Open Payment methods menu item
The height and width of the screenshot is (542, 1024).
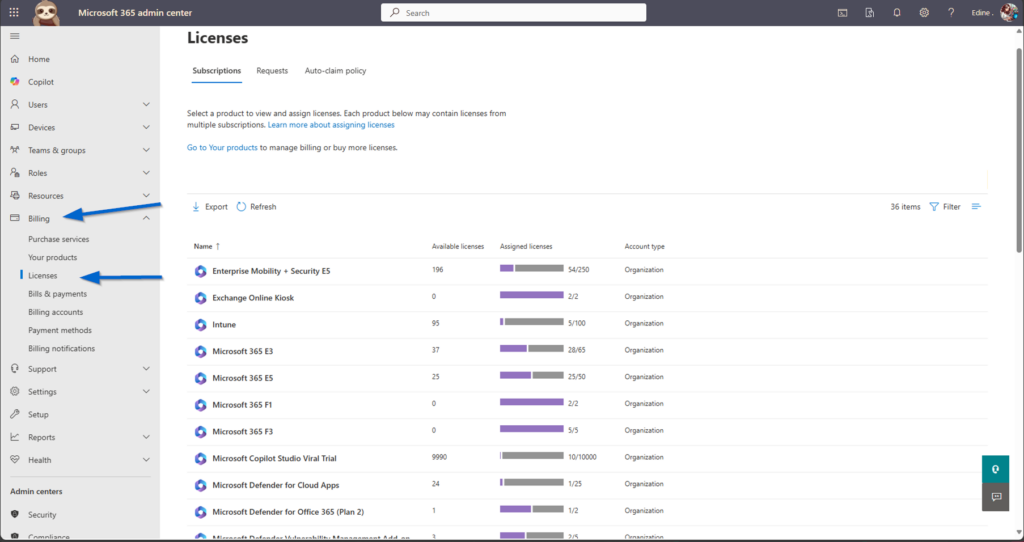pyautogui.click(x=59, y=330)
